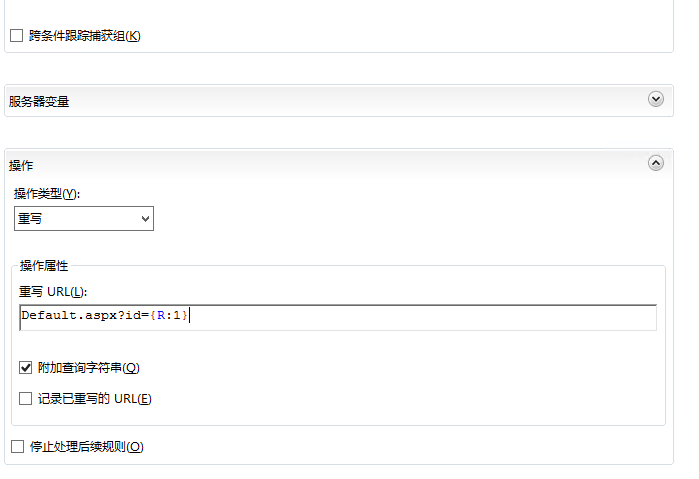Screen dimensions: 699x479
Task: Click the 附加查询字符串(Q) label text
Action: (89, 368)
